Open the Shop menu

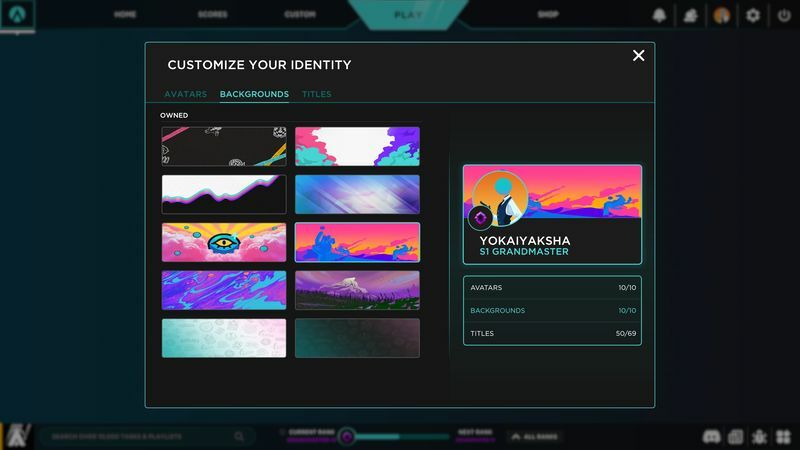pos(548,14)
